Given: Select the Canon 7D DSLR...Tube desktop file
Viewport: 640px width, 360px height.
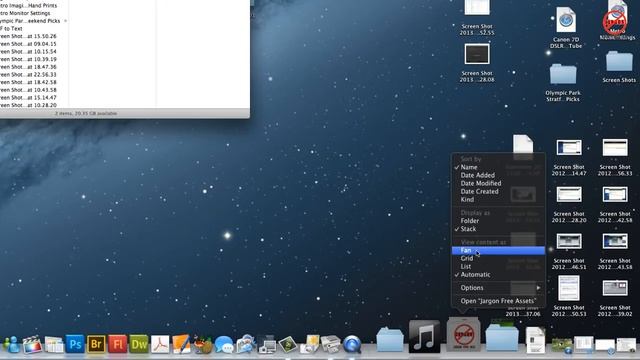Looking at the screenshot, I should pyautogui.click(x=566, y=28).
